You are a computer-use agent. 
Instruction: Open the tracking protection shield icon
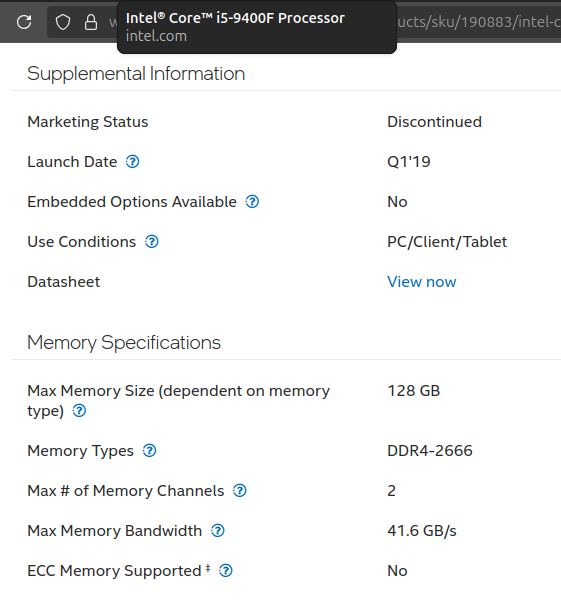coord(63,22)
